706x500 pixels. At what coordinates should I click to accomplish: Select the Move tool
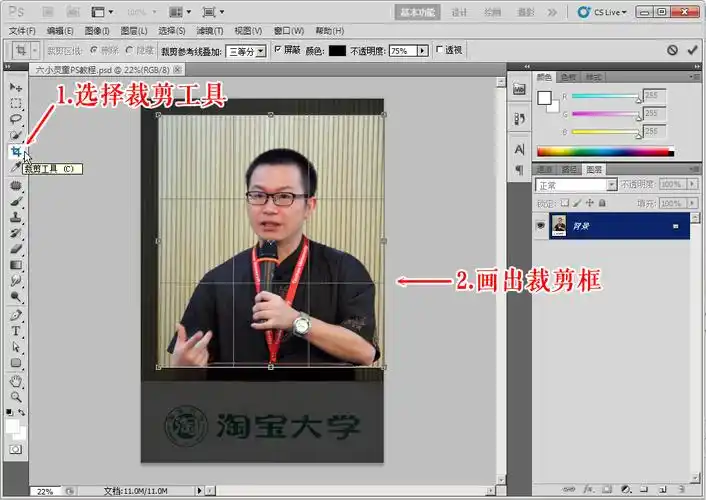coord(16,86)
